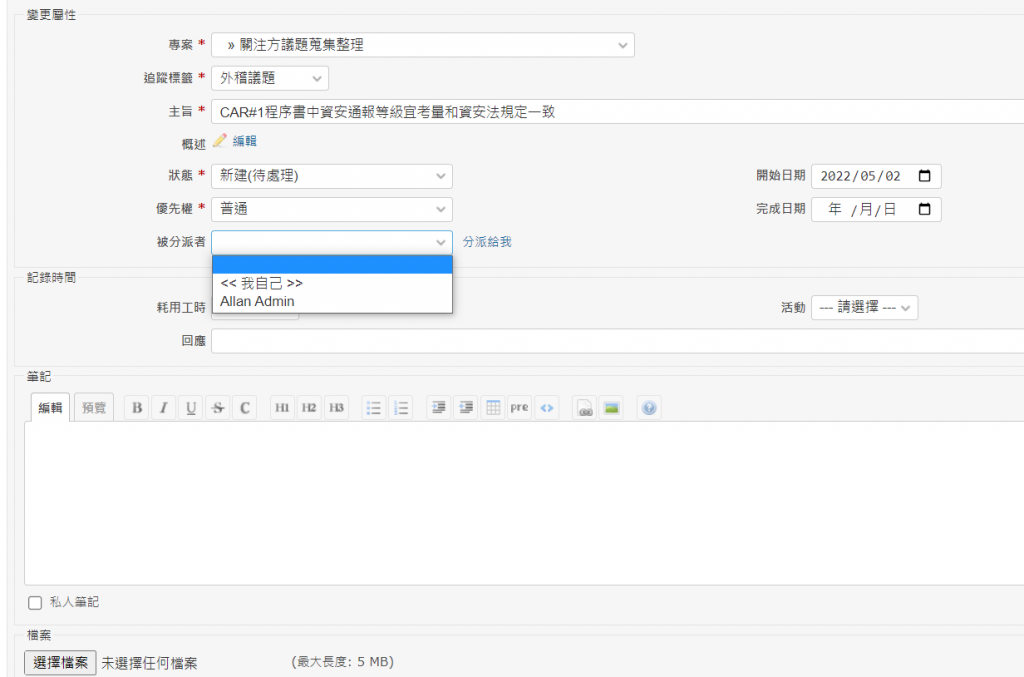1024x677 pixels.
Task: Apply italic formatting in notes toolbar
Action: point(163,407)
